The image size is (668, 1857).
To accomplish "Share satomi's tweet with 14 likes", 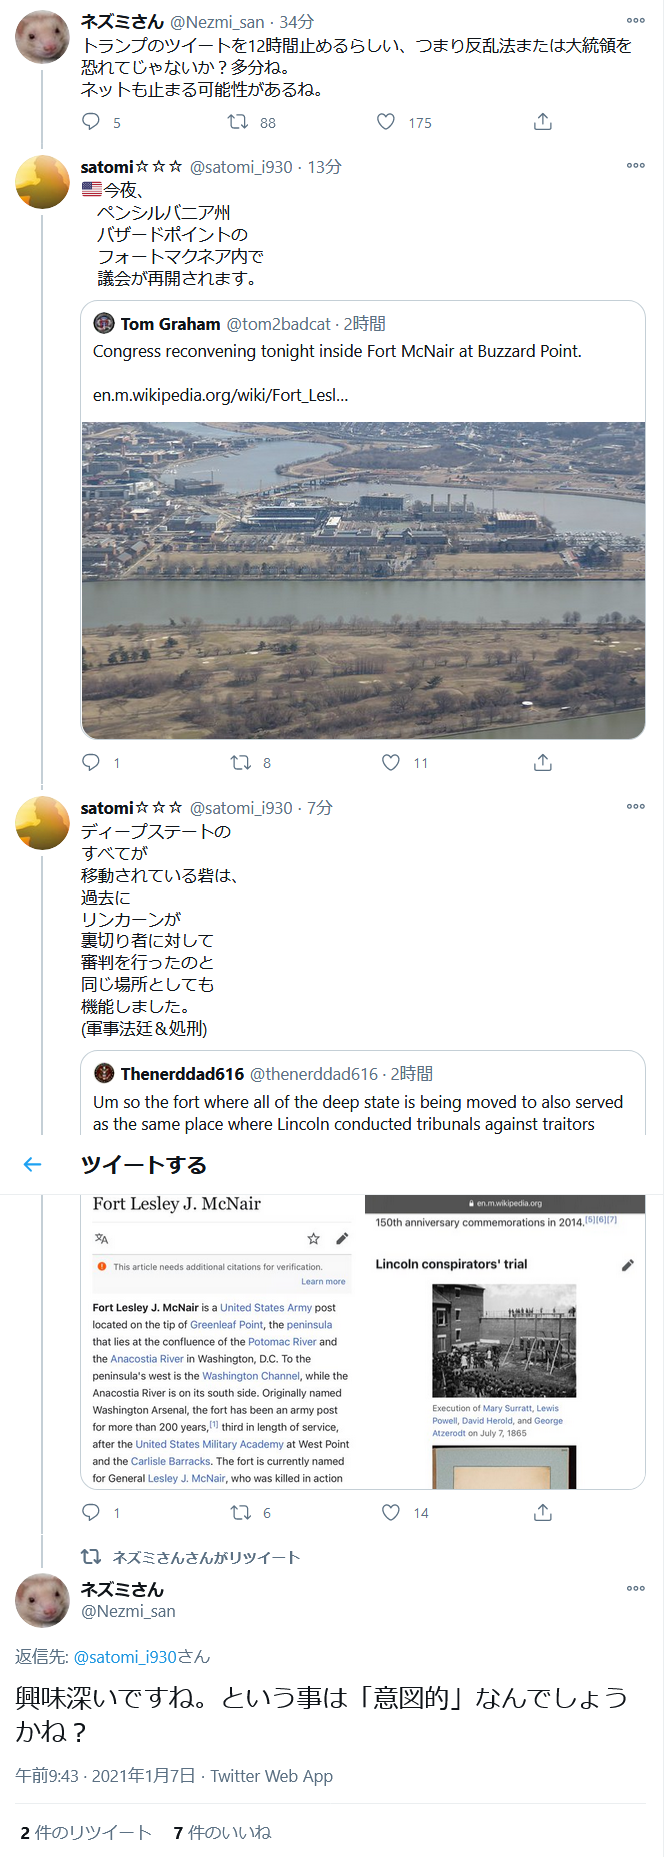I will (543, 1513).
